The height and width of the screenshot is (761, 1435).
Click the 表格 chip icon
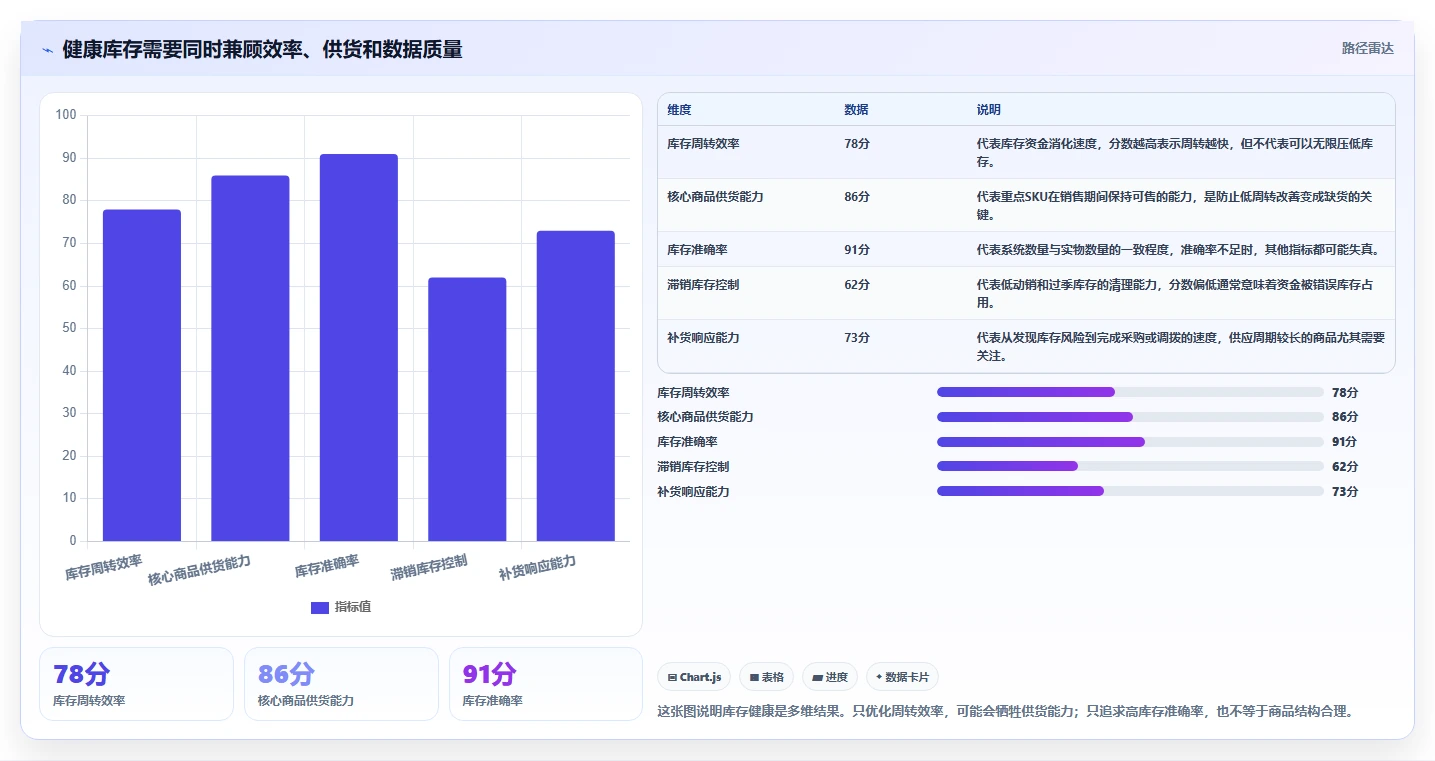[754, 678]
